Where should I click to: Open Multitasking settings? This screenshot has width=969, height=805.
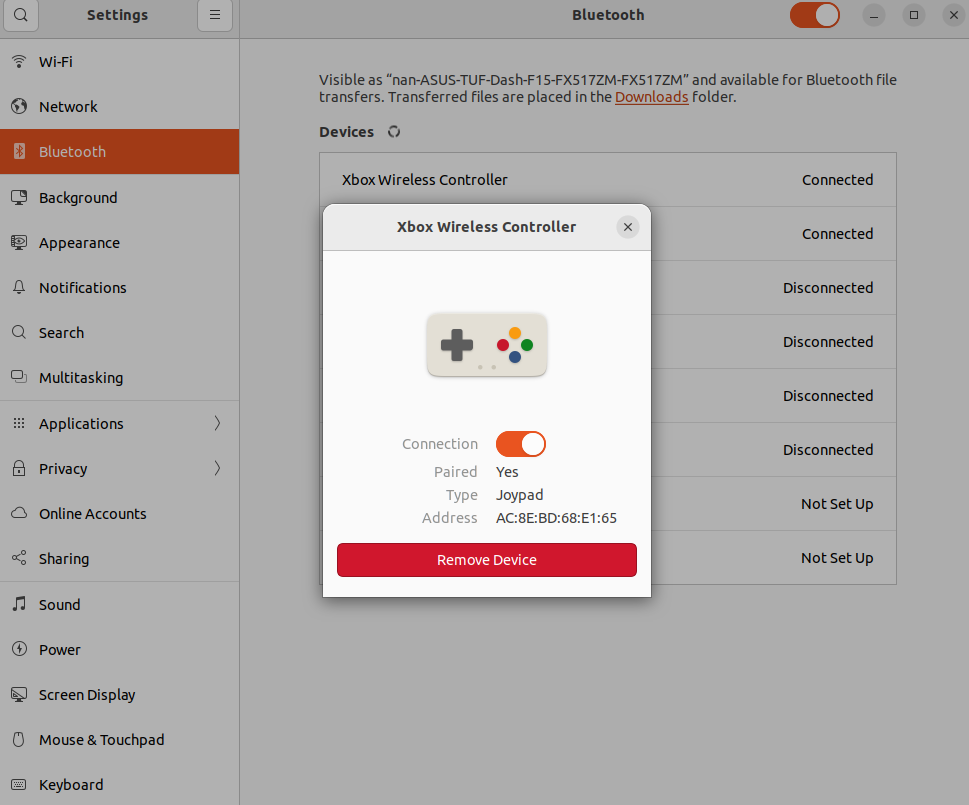119,377
